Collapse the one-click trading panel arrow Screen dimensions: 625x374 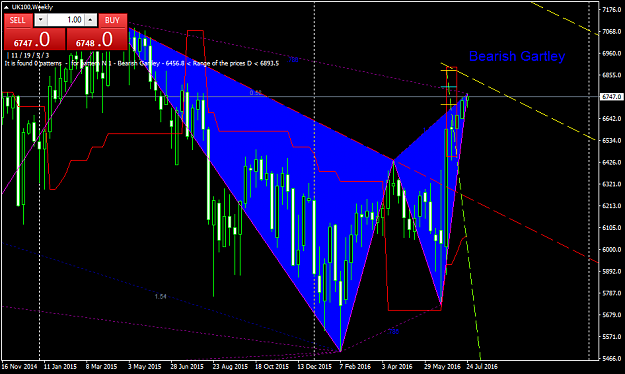pos(6,7)
